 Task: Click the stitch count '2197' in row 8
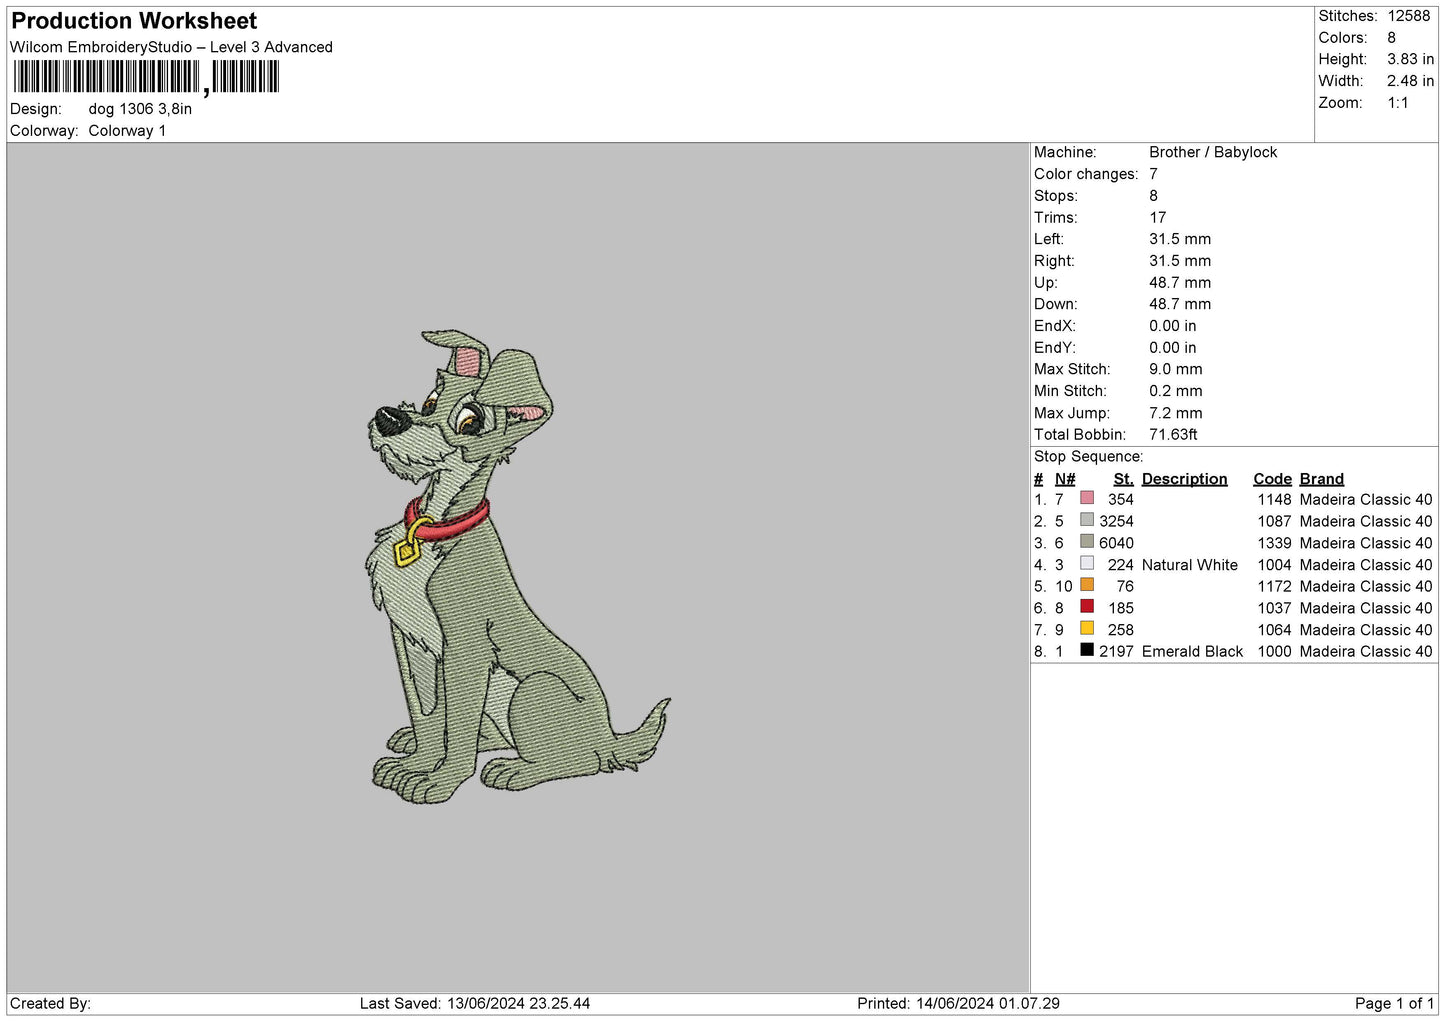click(x=1116, y=651)
